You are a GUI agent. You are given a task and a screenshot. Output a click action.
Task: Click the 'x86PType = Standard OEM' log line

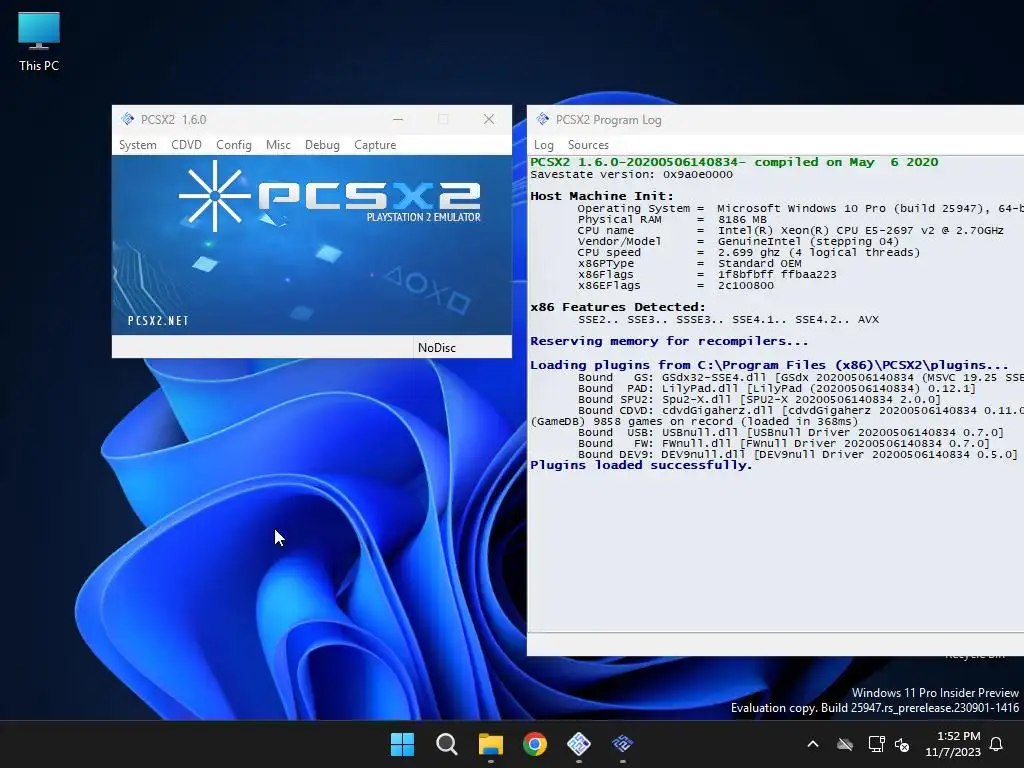click(x=689, y=264)
